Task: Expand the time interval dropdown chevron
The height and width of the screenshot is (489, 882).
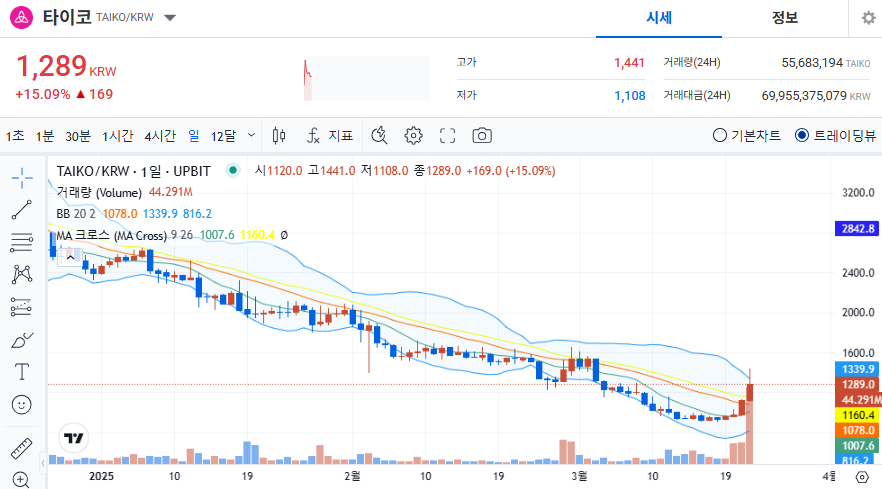Action: click(251, 135)
